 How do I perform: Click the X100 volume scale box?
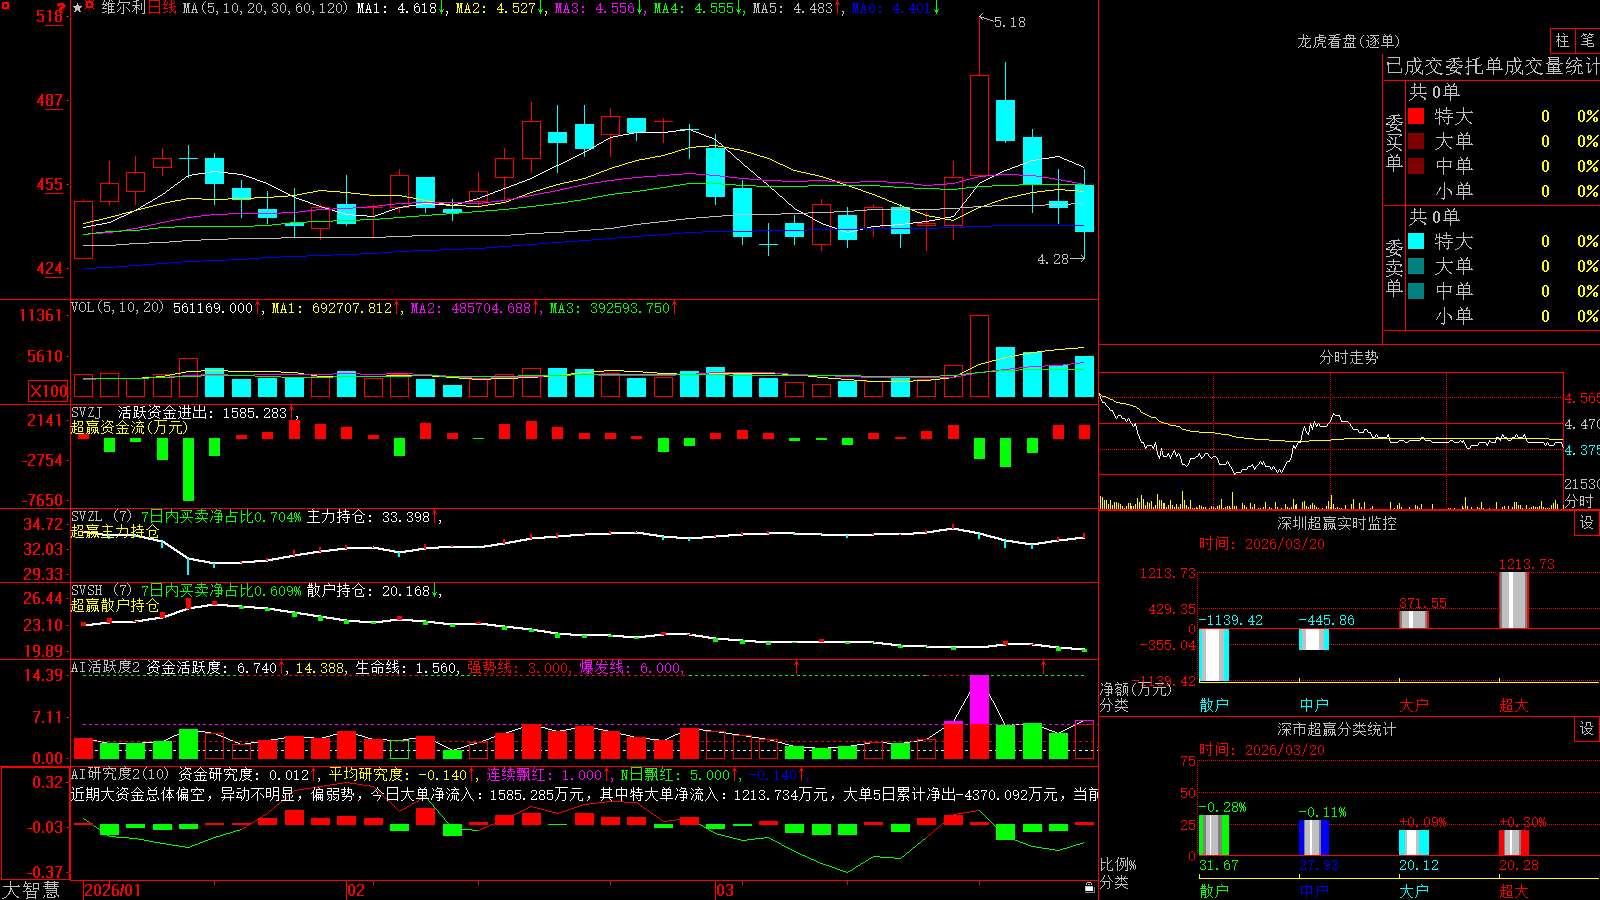tap(49, 391)
